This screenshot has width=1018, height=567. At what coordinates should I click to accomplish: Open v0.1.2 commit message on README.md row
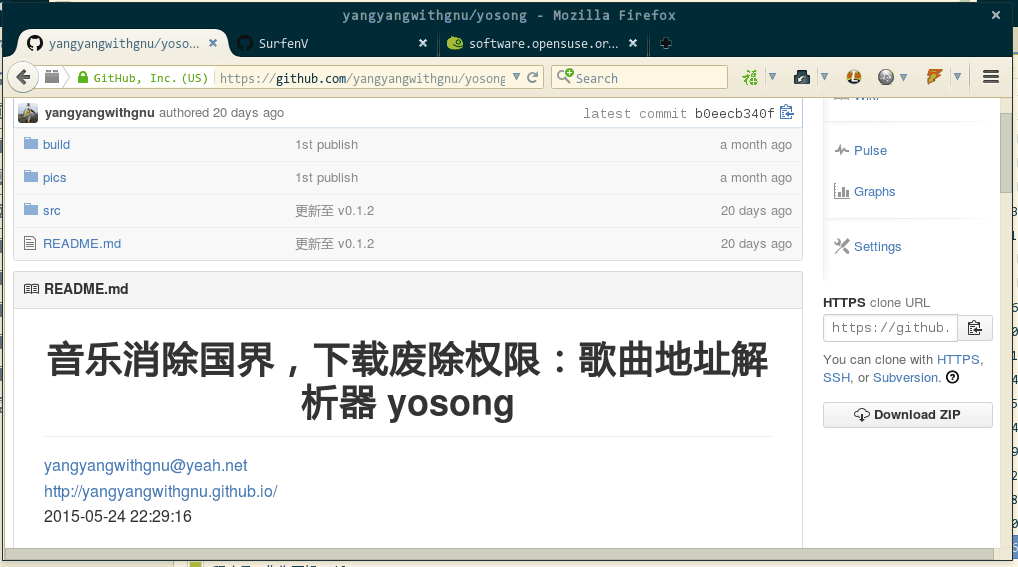[x=334, y=244]
